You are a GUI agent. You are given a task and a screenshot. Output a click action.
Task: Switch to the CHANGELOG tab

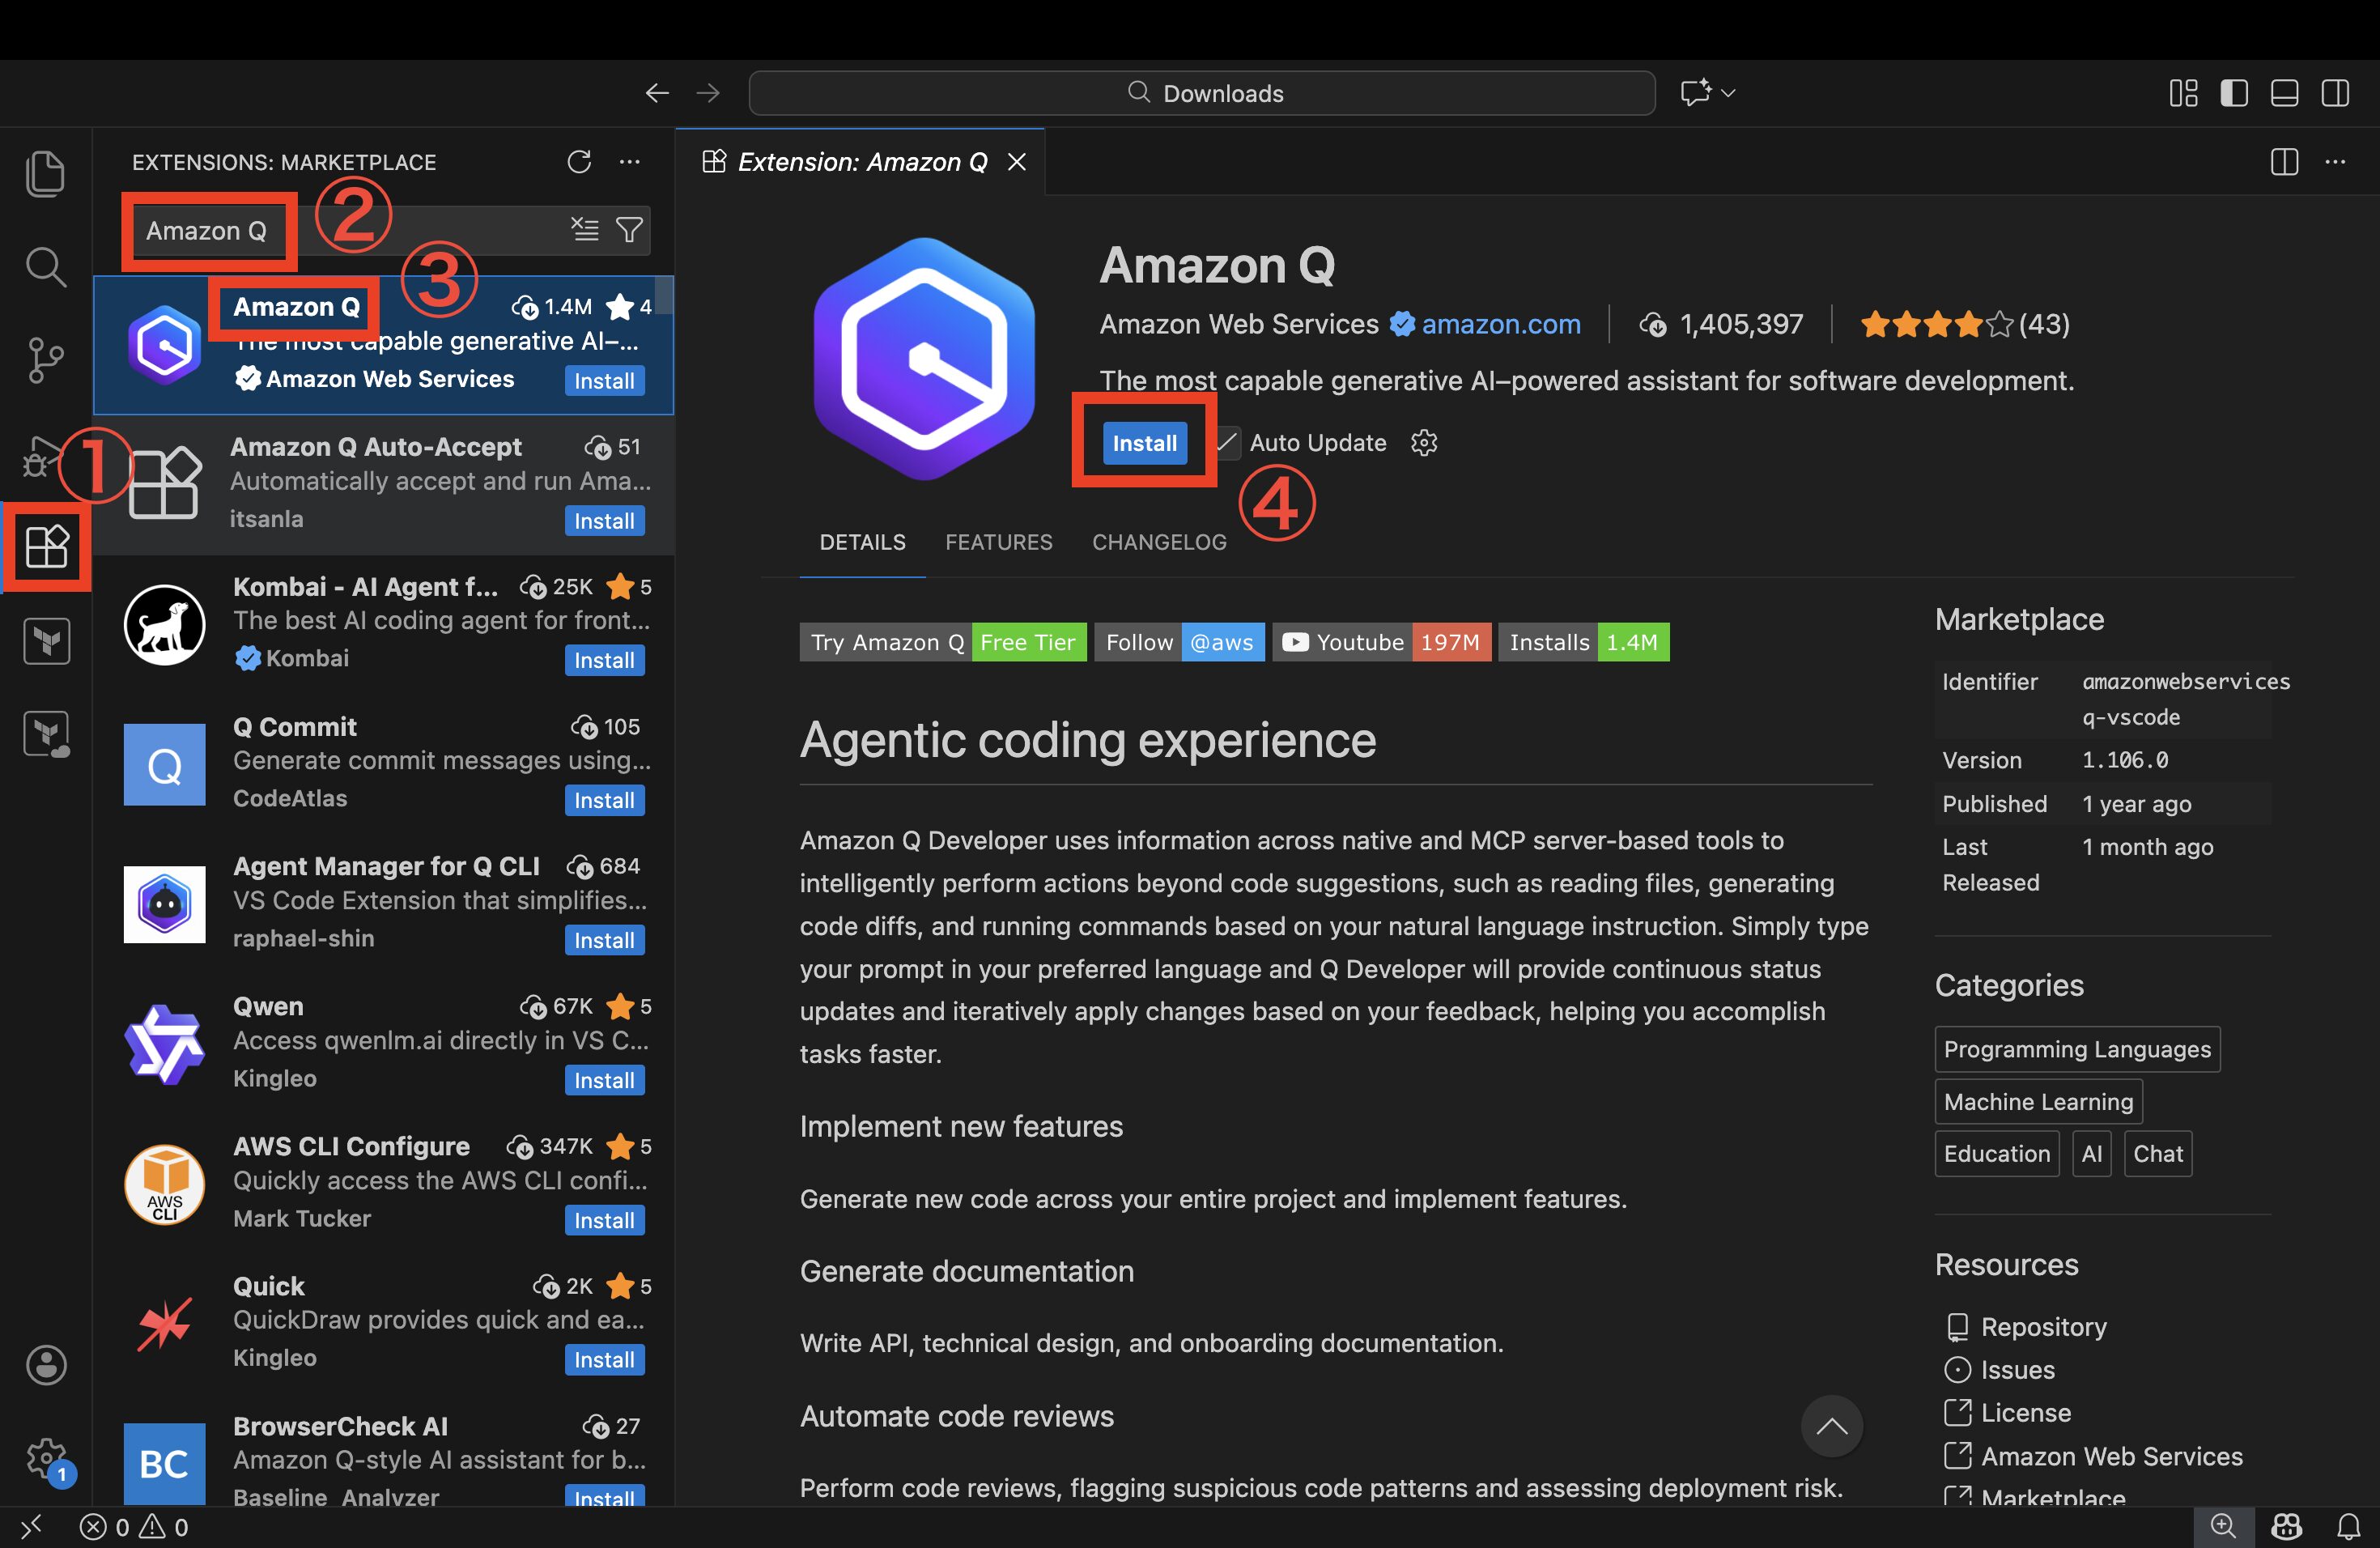click(x=1158, y=542)
